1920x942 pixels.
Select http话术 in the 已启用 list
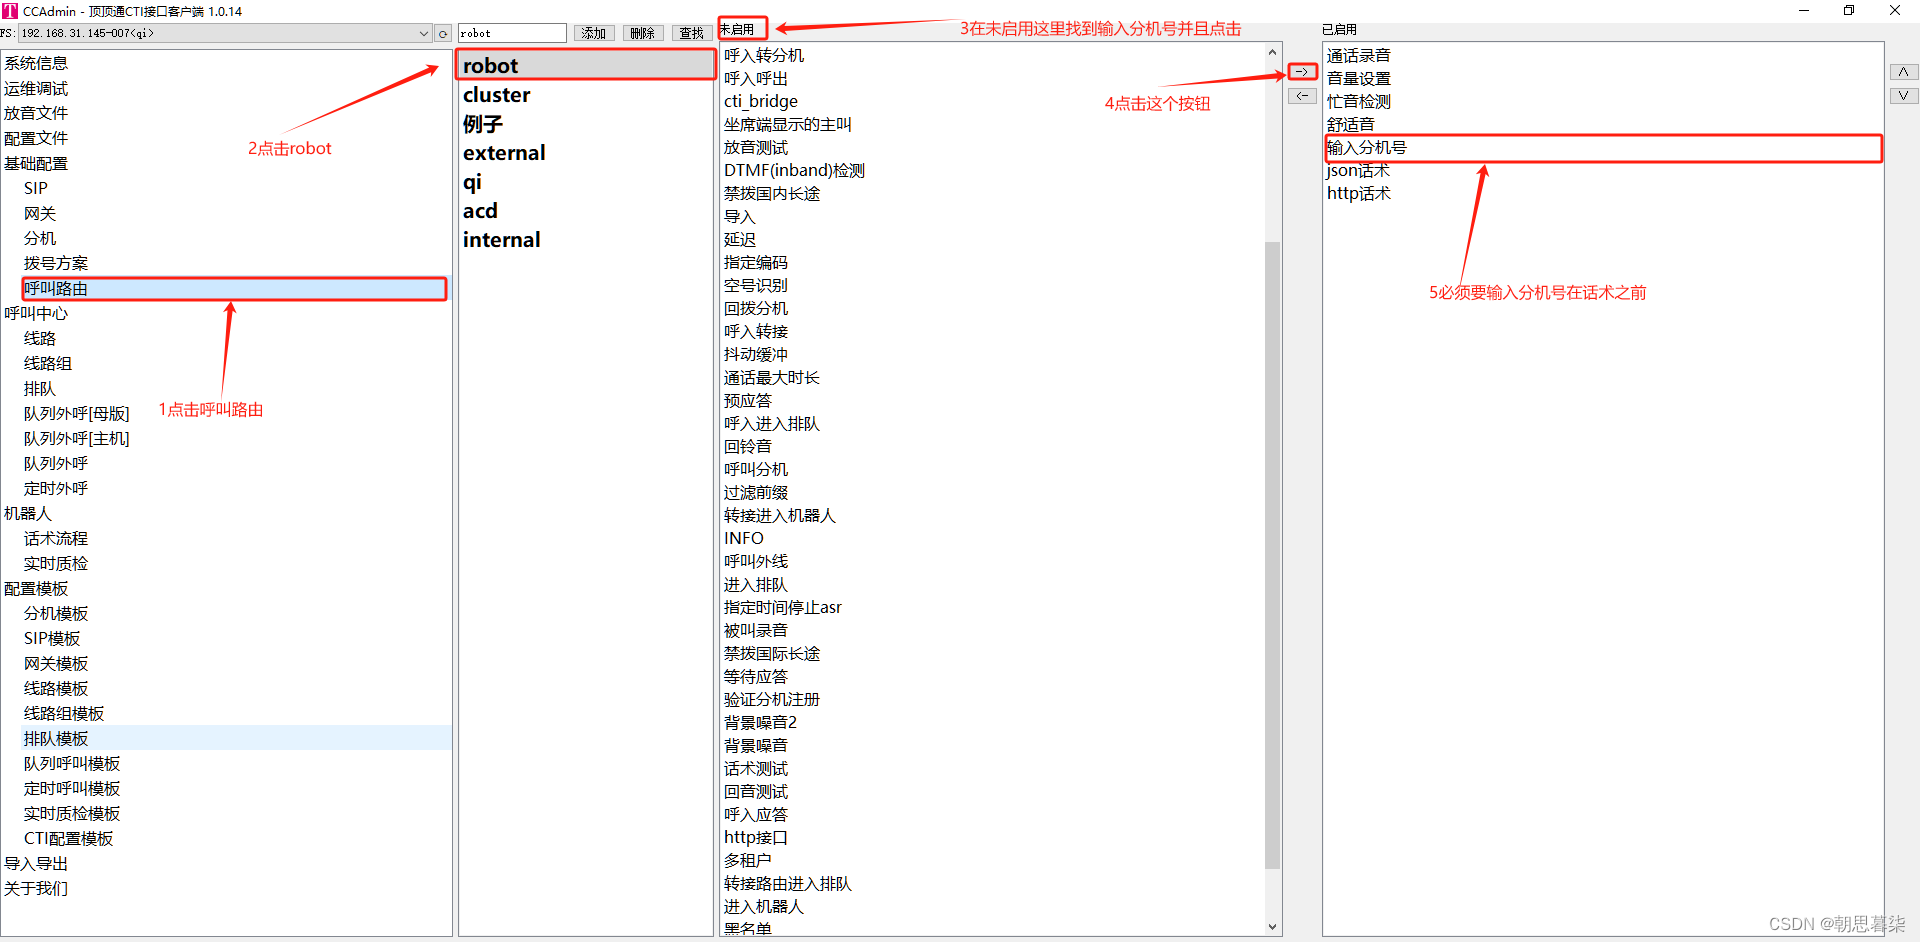click(1359, 194)
